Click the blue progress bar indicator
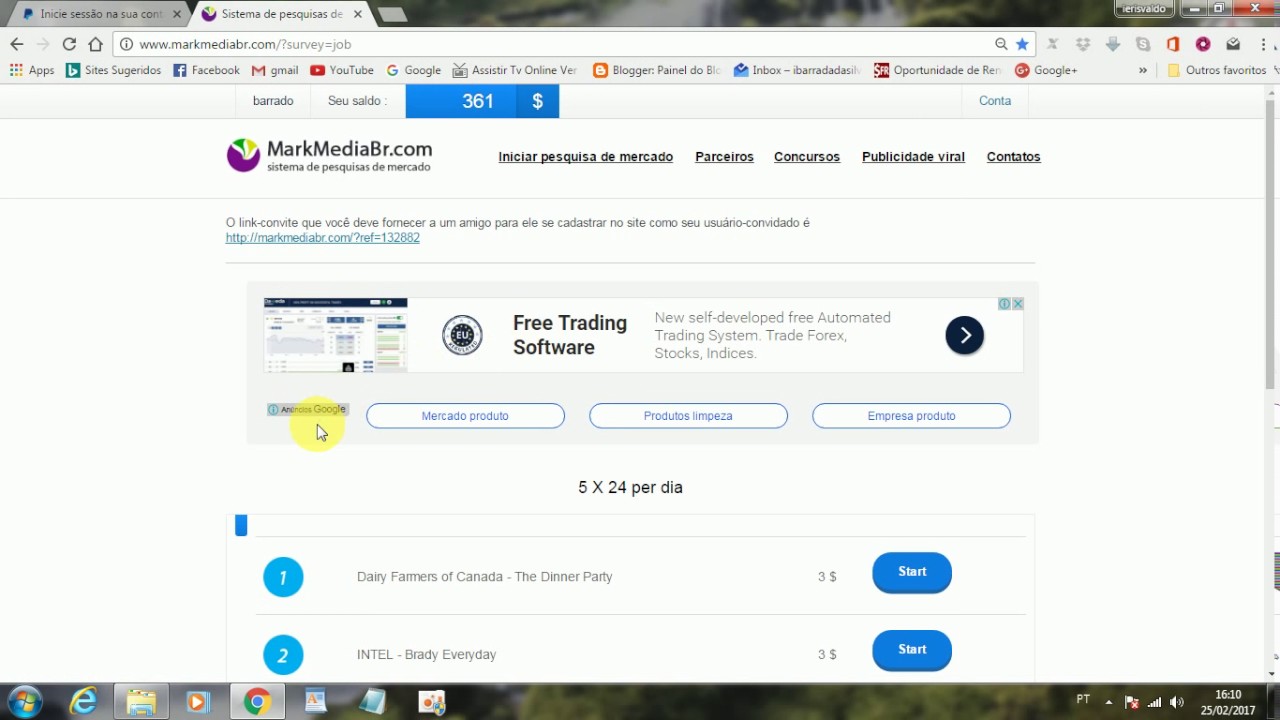1280x720 pixels. tap(241, 525)
